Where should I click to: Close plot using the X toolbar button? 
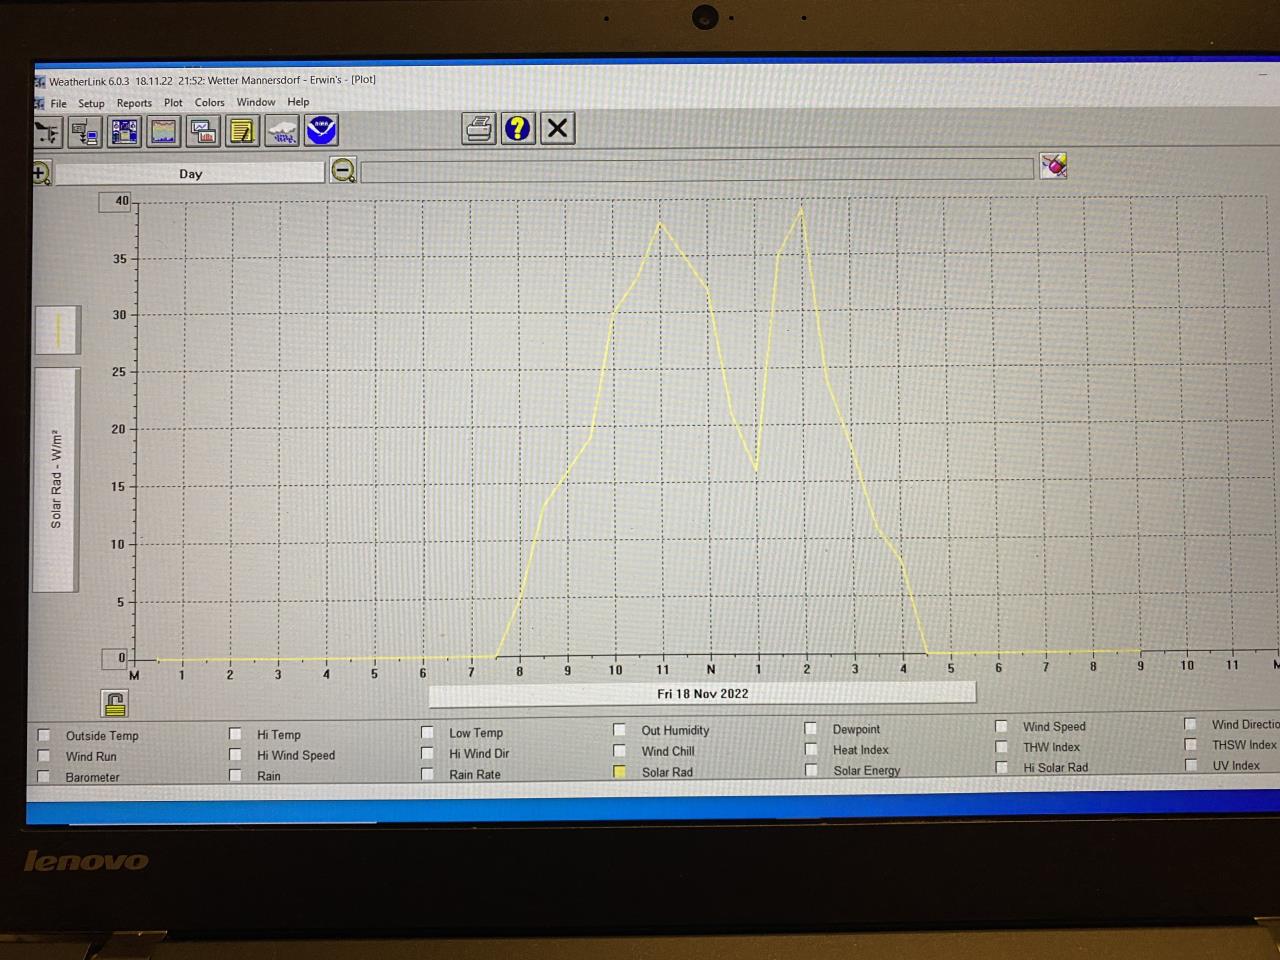coord(557,128)
